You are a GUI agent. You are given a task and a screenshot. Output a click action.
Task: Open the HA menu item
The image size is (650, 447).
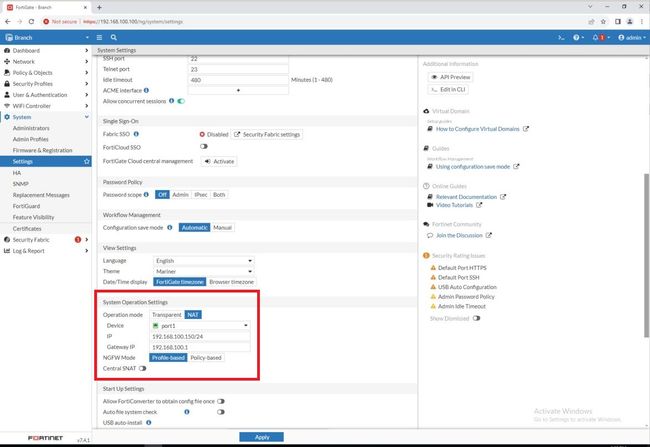(17, 172)
